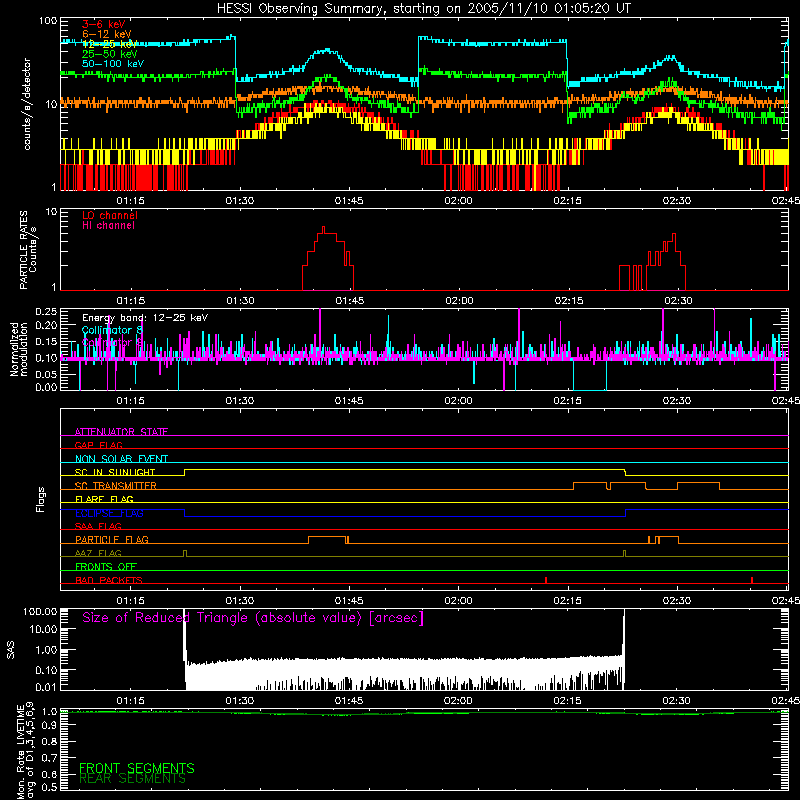Select the 3-6 keV legend label

click(104, 24)
